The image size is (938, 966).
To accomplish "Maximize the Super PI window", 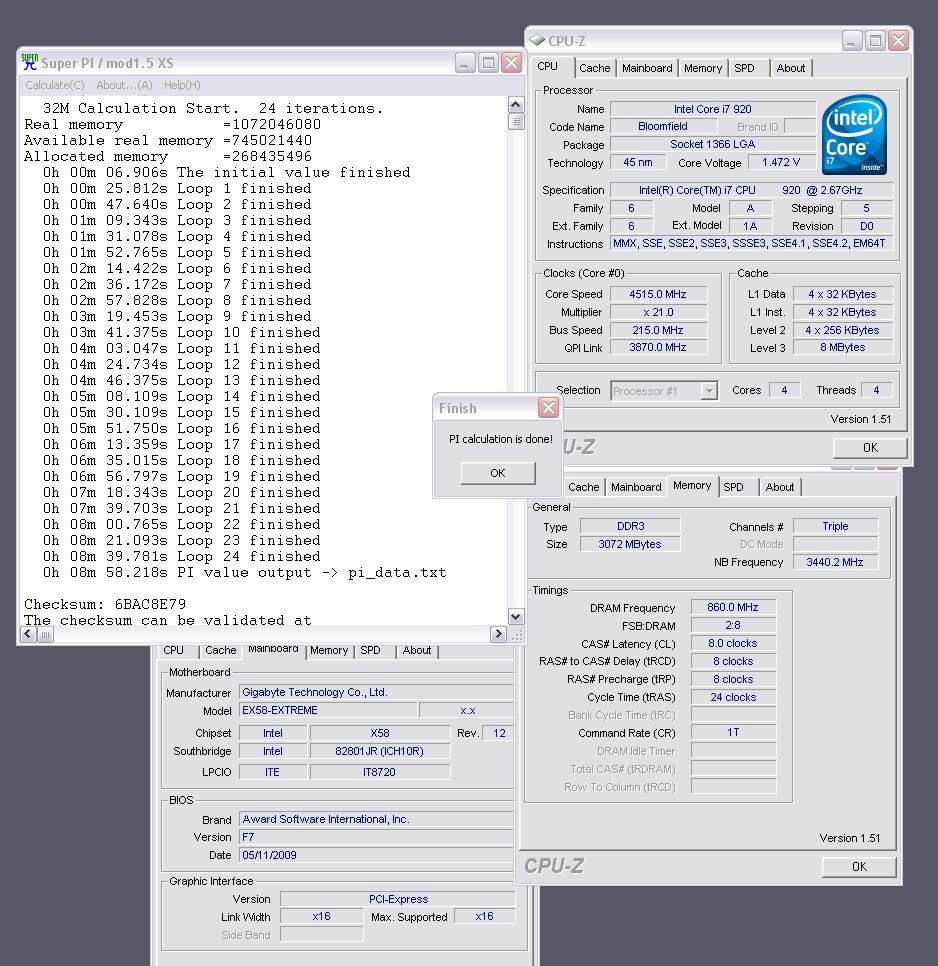I will point(488,63).
